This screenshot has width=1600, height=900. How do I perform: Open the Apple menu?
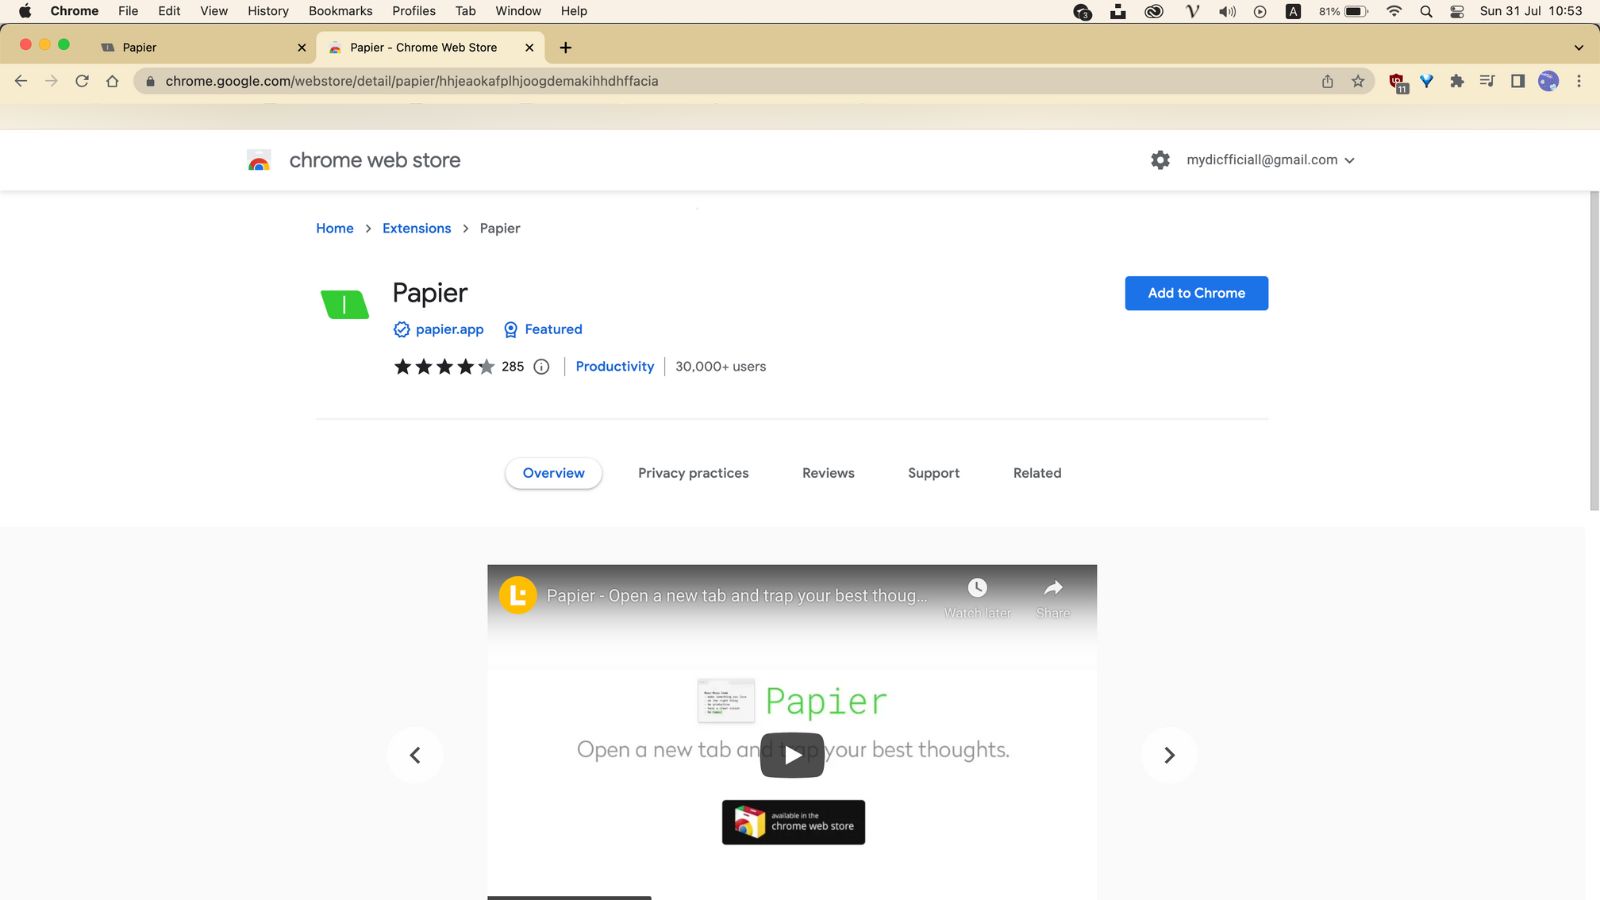pos(25,11)
